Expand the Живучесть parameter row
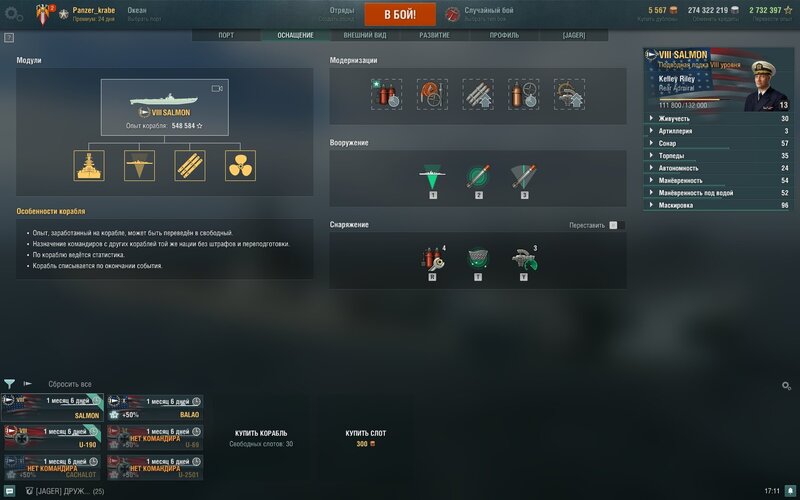The image size is (800, 500). pyautogui.click(x=718, y=118)
